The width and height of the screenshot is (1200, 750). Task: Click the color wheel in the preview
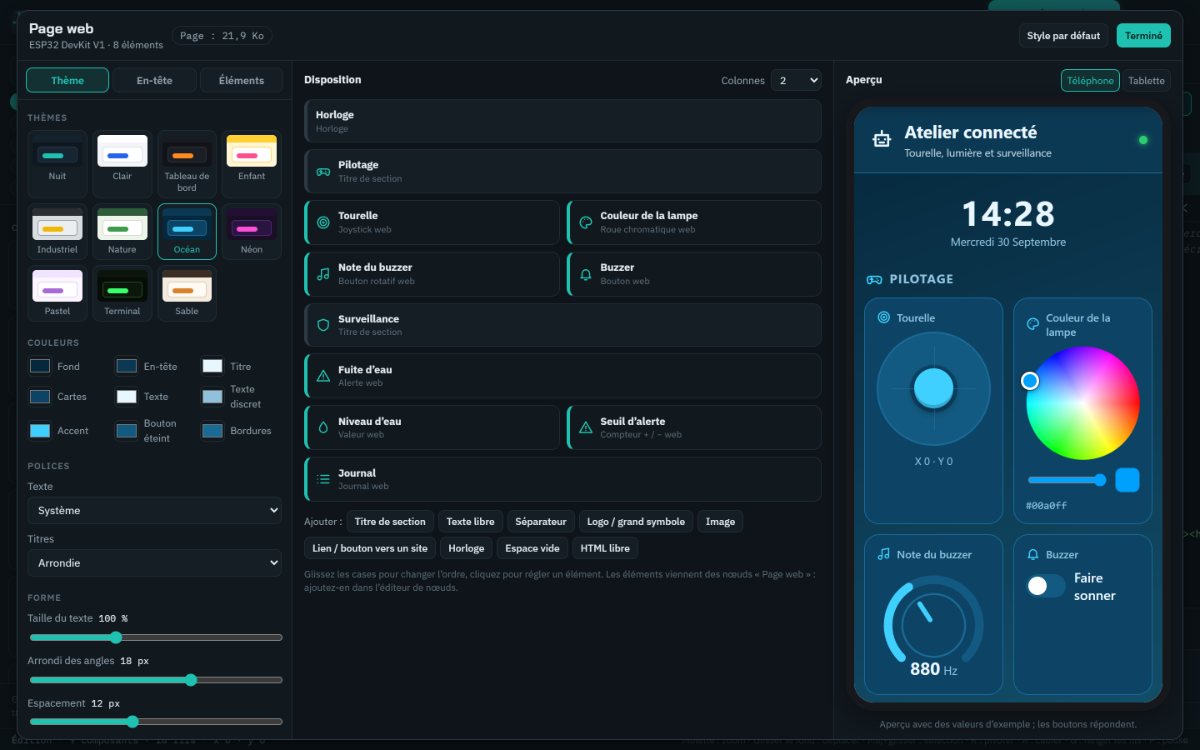pyautogui.click(x=1083, y=403)
